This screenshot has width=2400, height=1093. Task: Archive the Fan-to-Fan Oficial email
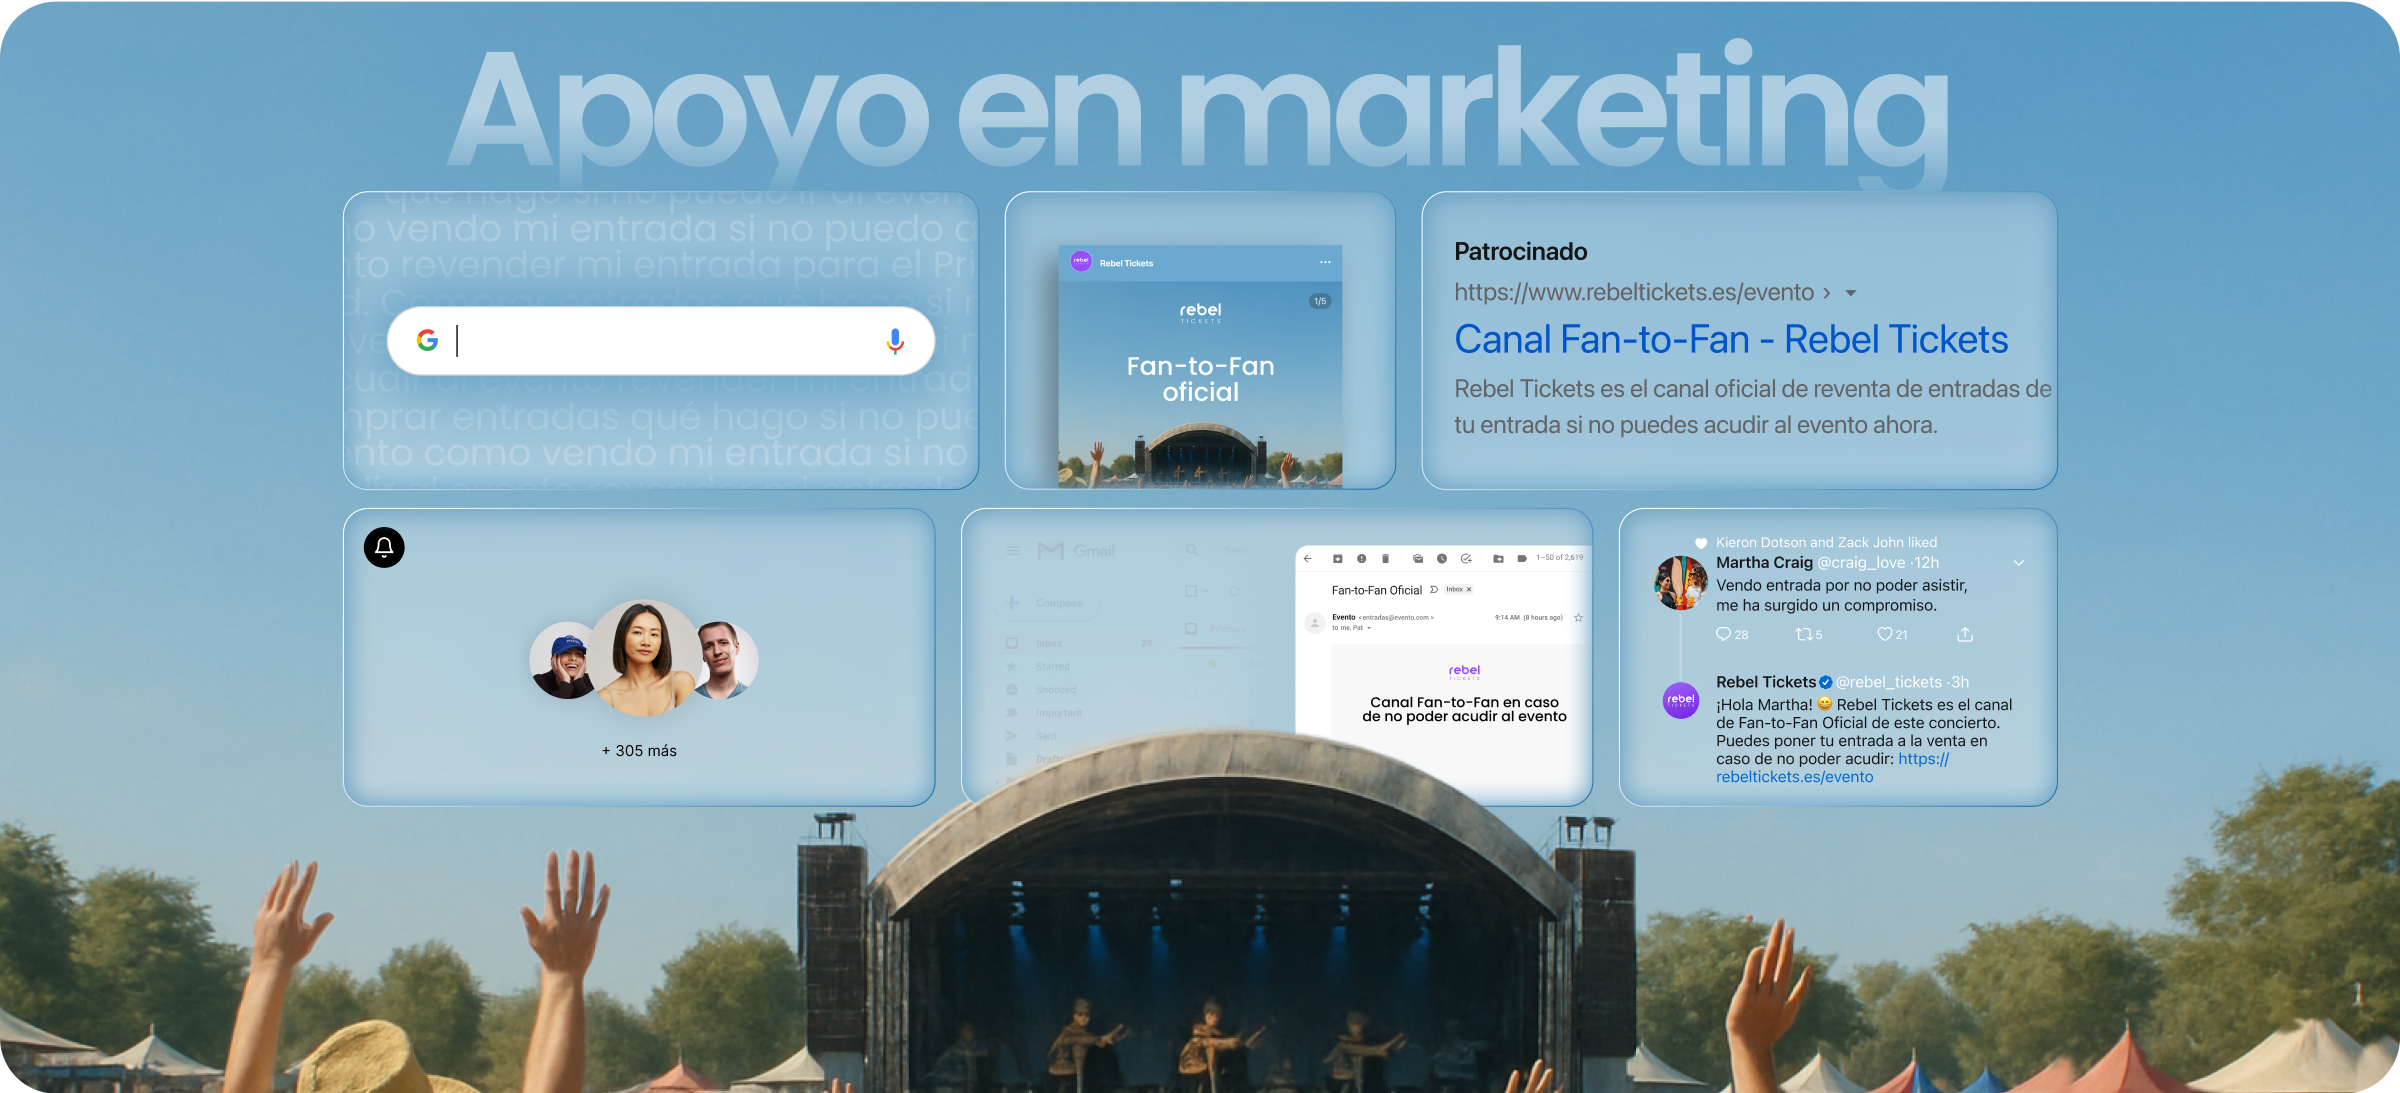coord(1337,558)
